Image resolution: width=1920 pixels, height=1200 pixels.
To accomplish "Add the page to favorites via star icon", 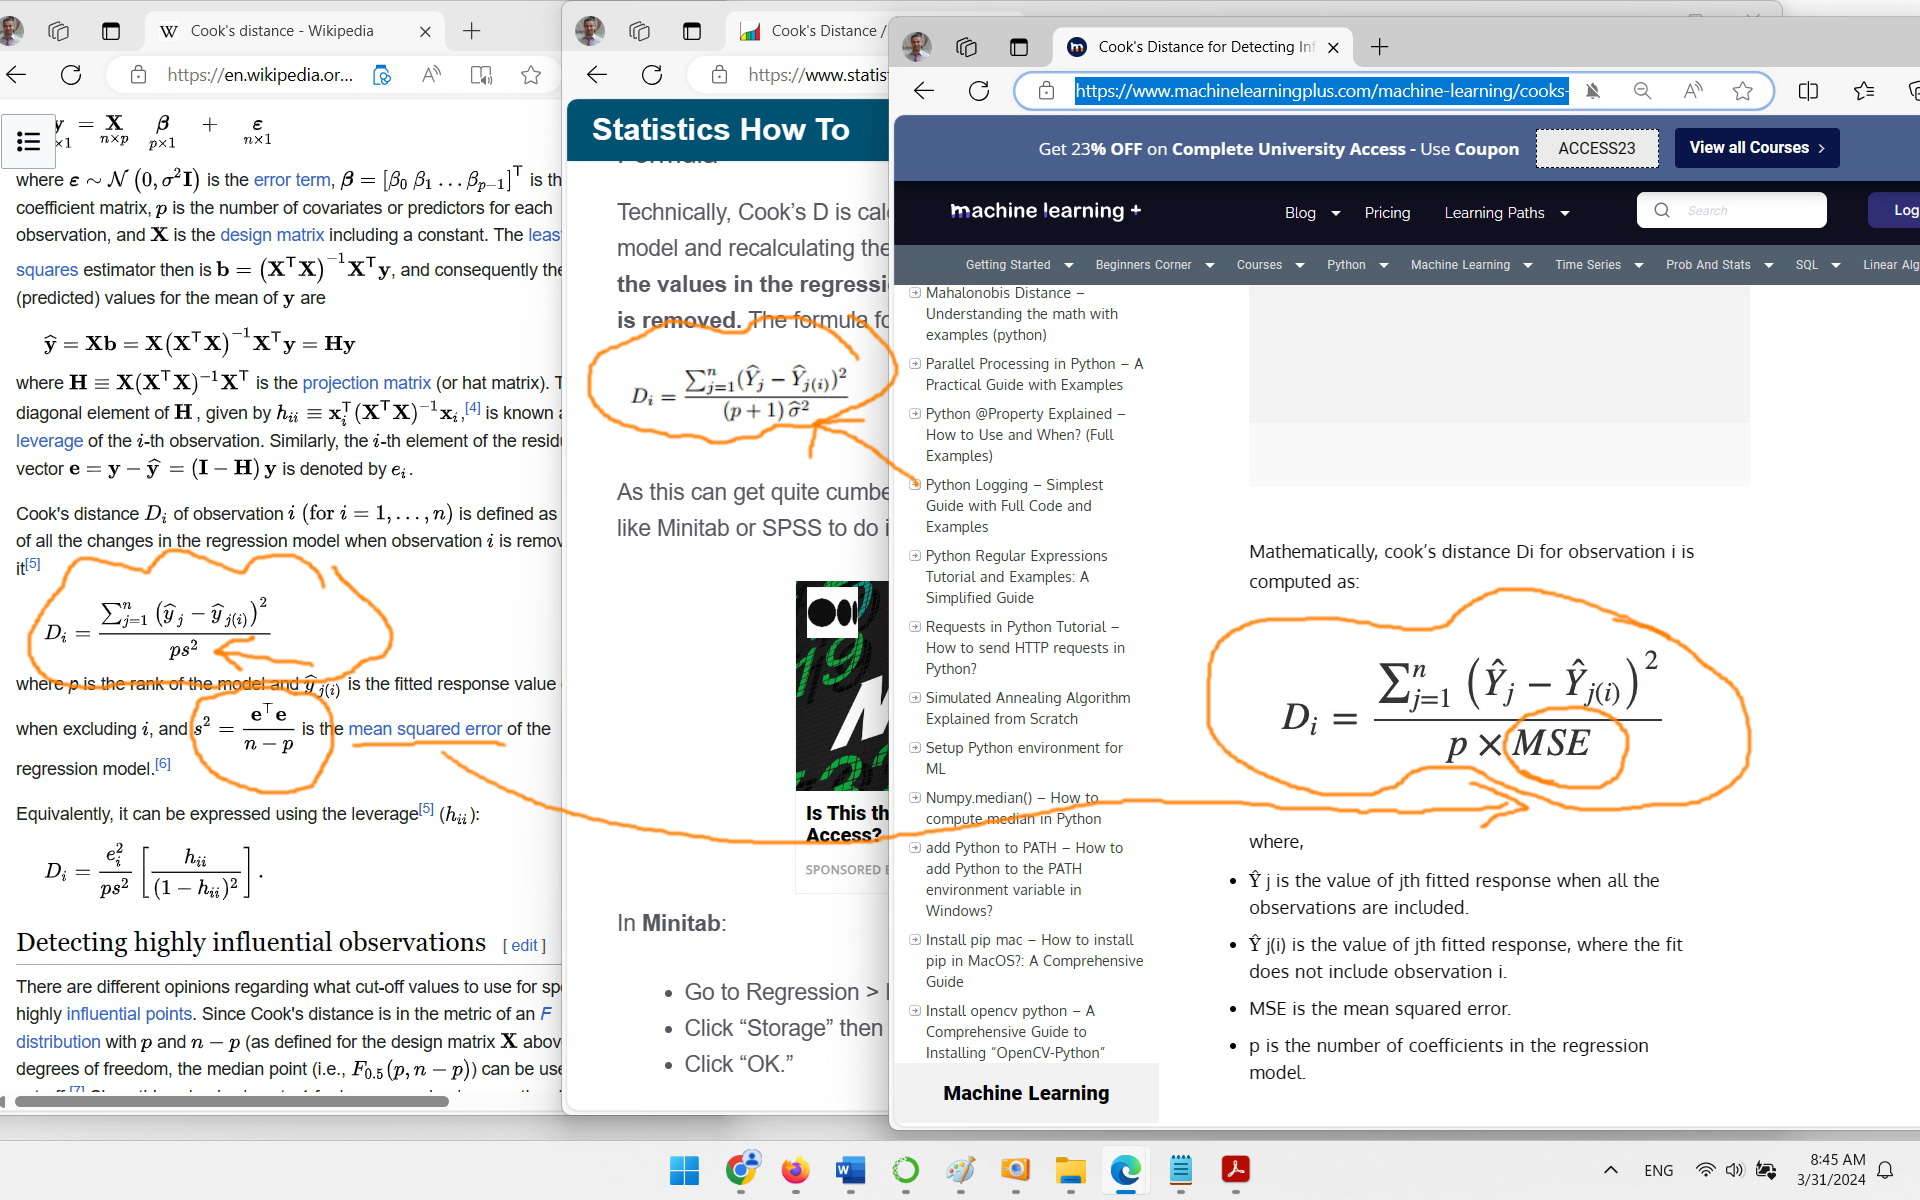I will (1744, 91).
